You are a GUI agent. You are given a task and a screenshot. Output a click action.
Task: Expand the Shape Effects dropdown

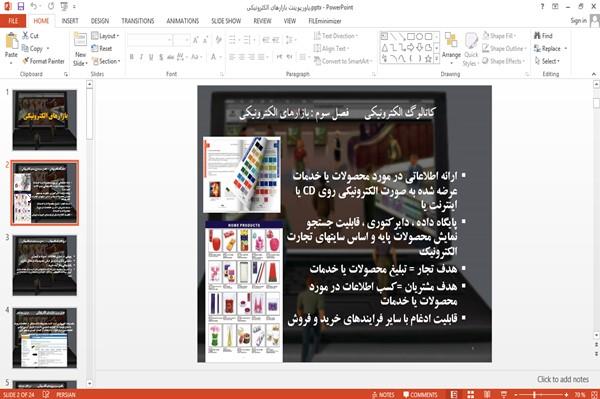pyautogui.click(x=504, y=61)
